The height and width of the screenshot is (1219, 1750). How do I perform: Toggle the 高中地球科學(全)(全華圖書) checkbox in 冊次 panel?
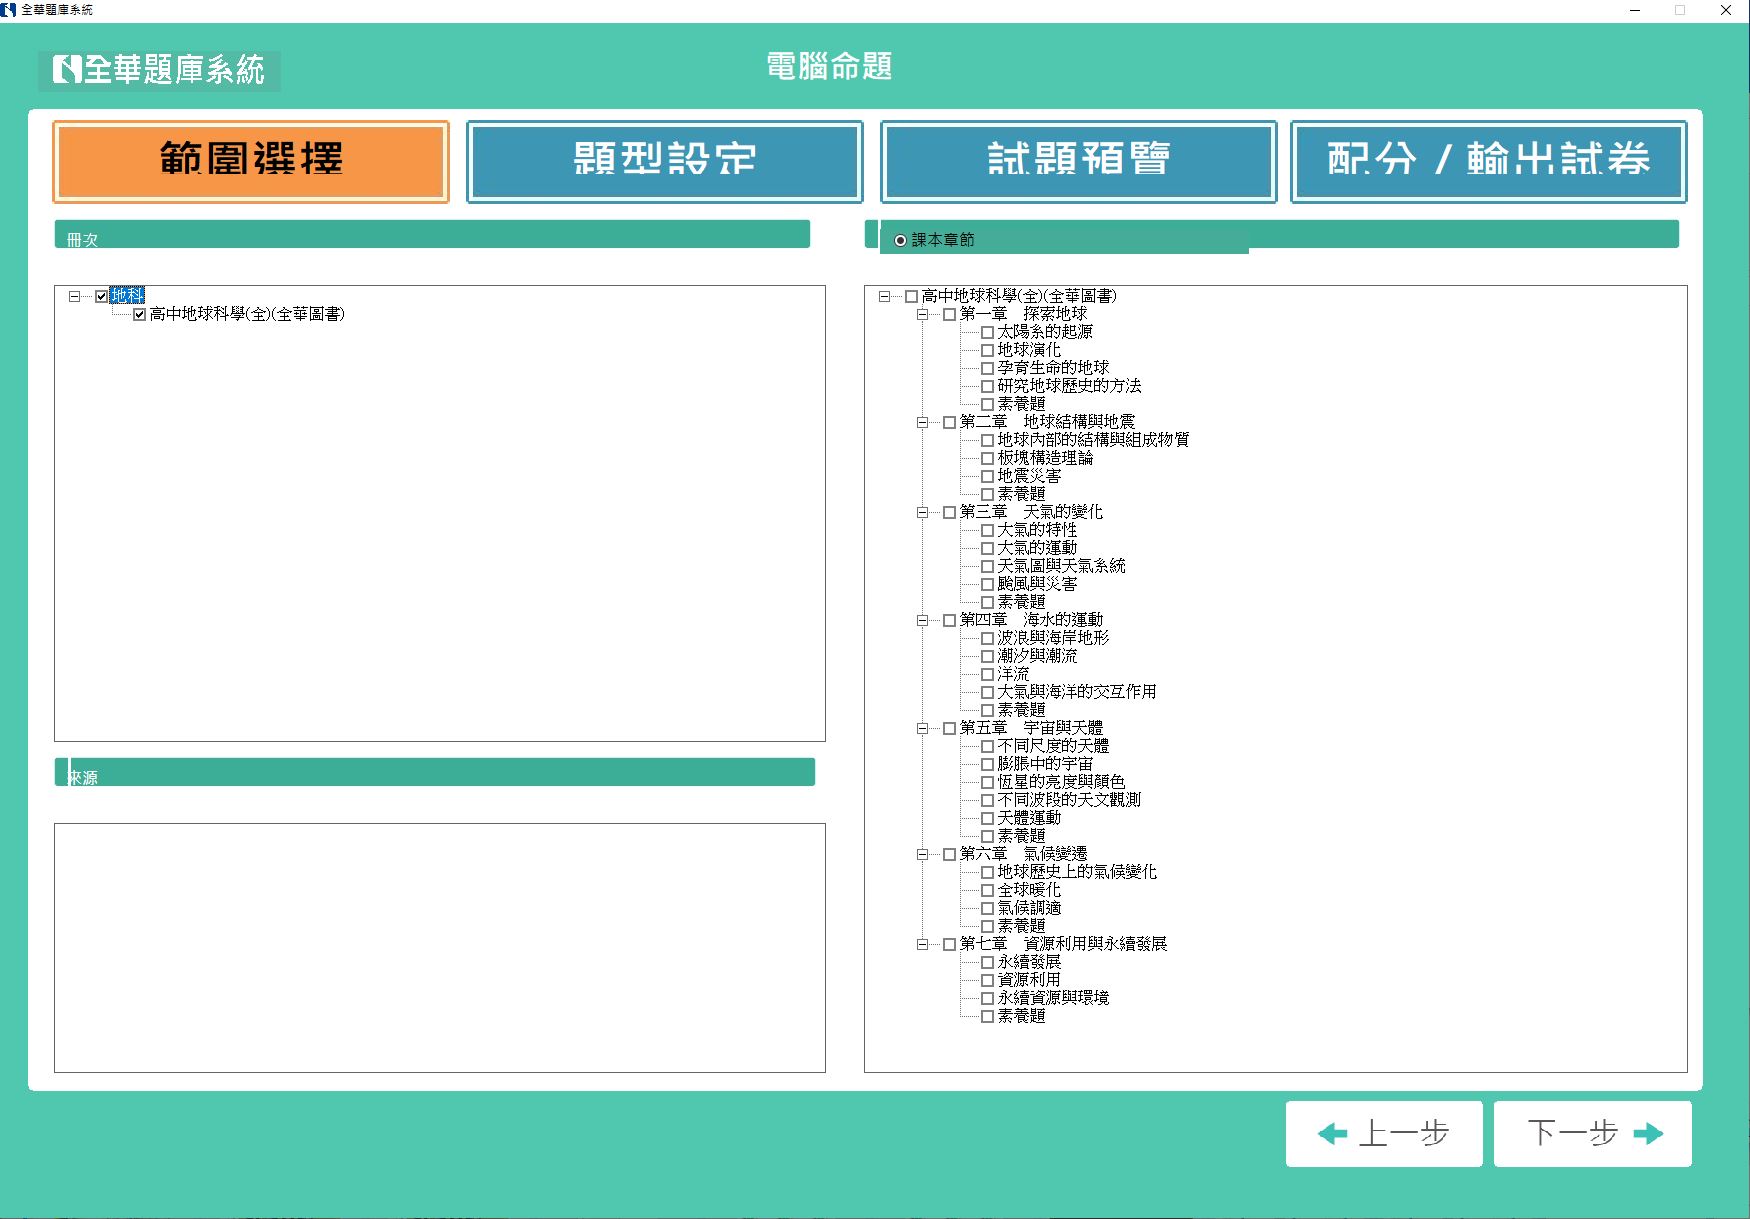tap(139, 314)
